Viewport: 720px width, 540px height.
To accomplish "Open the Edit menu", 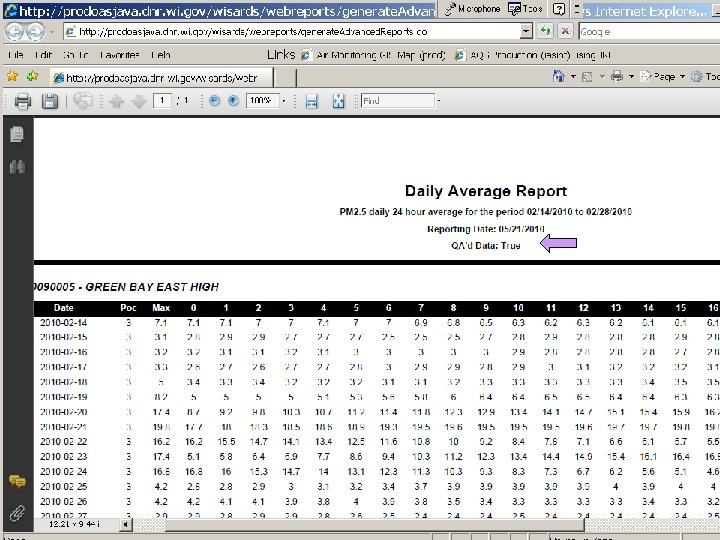I will [x=44, y=55].
